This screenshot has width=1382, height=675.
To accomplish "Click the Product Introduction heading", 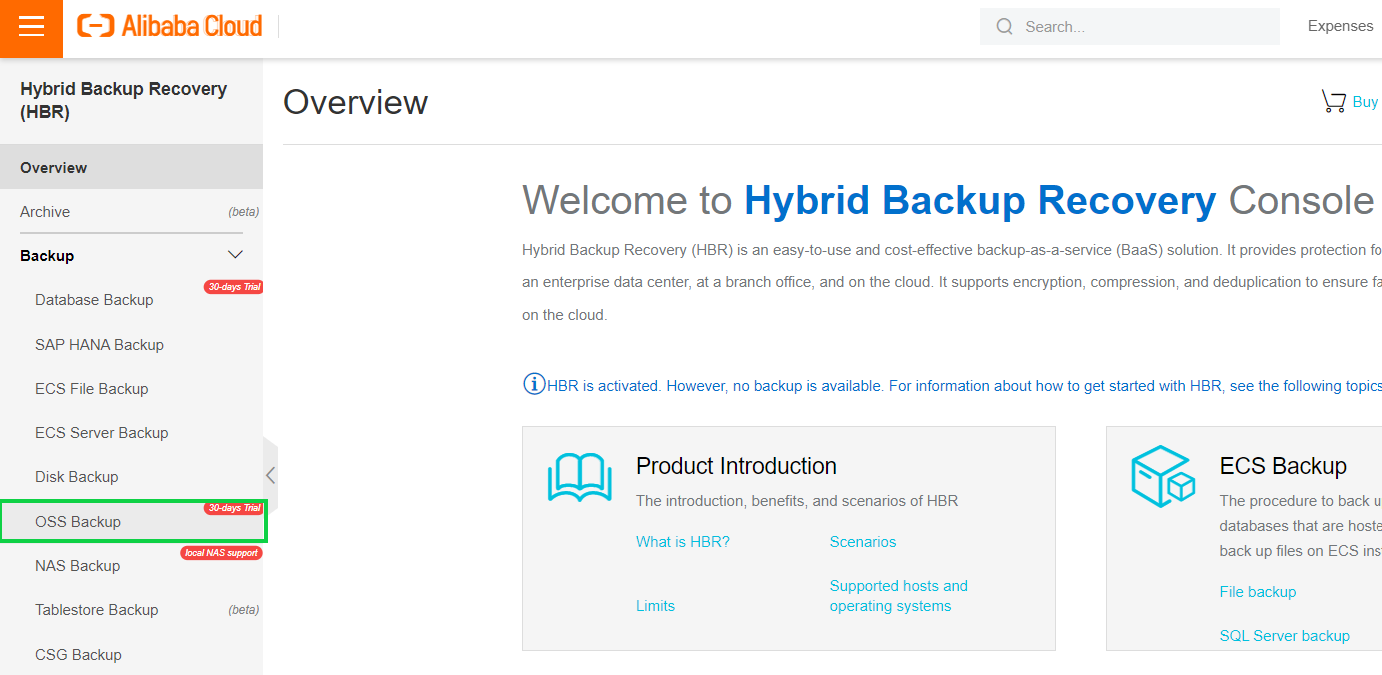I will click(x=736, y=466).
